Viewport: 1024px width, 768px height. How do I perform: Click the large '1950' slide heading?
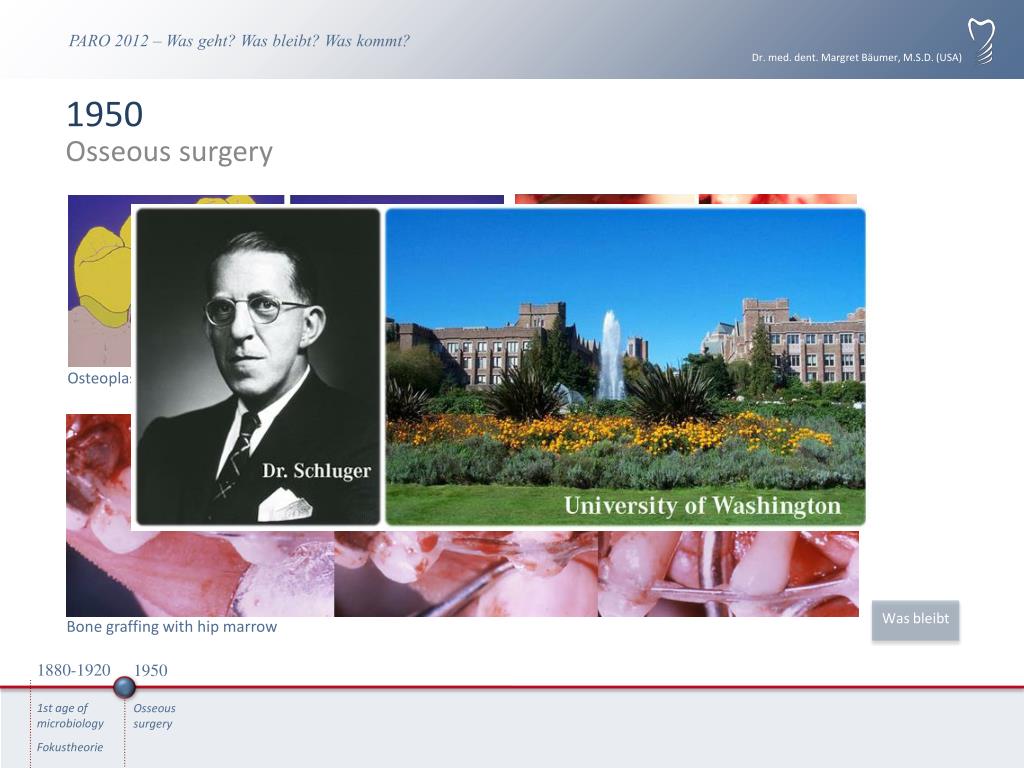click(x=104, y=114)
